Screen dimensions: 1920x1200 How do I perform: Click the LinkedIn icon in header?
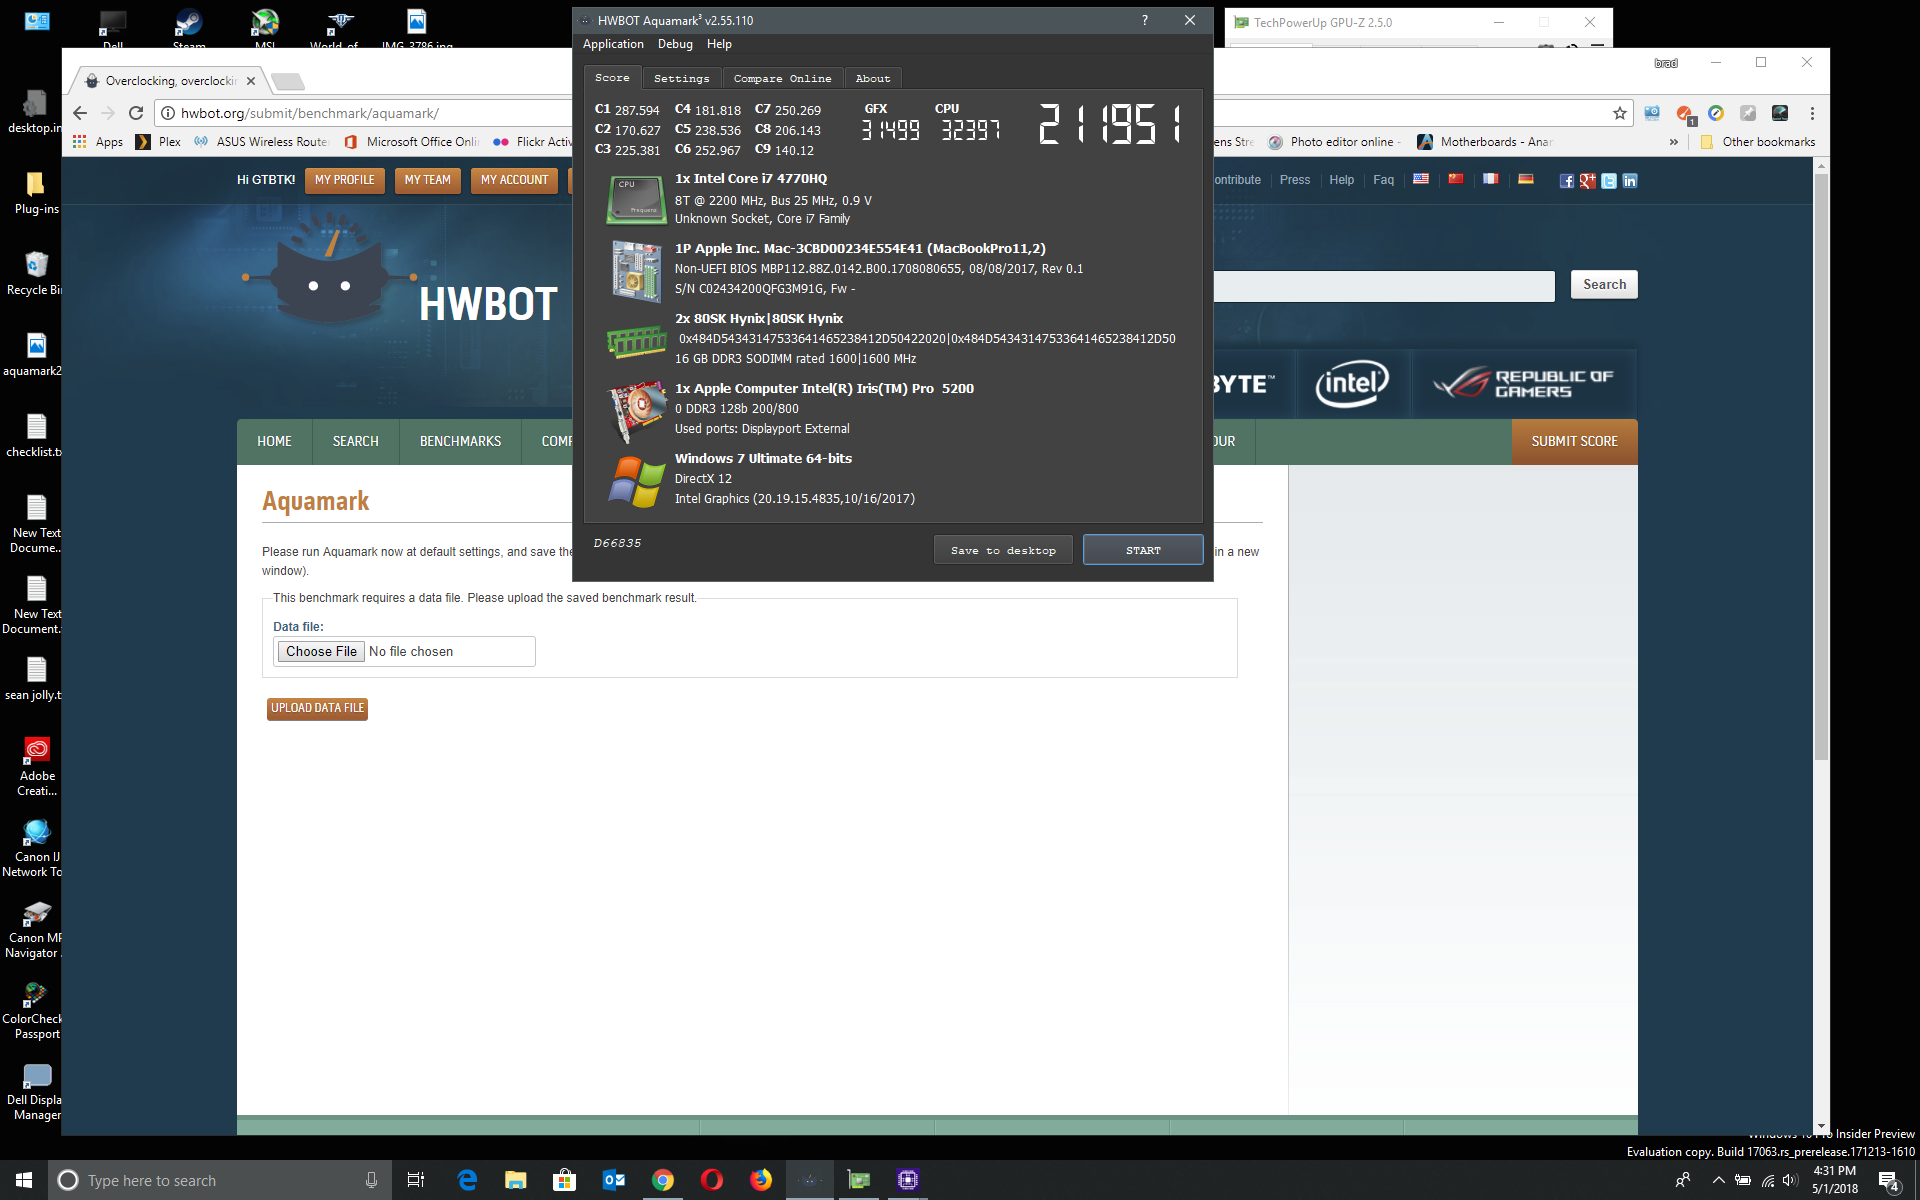[1629, 181]
